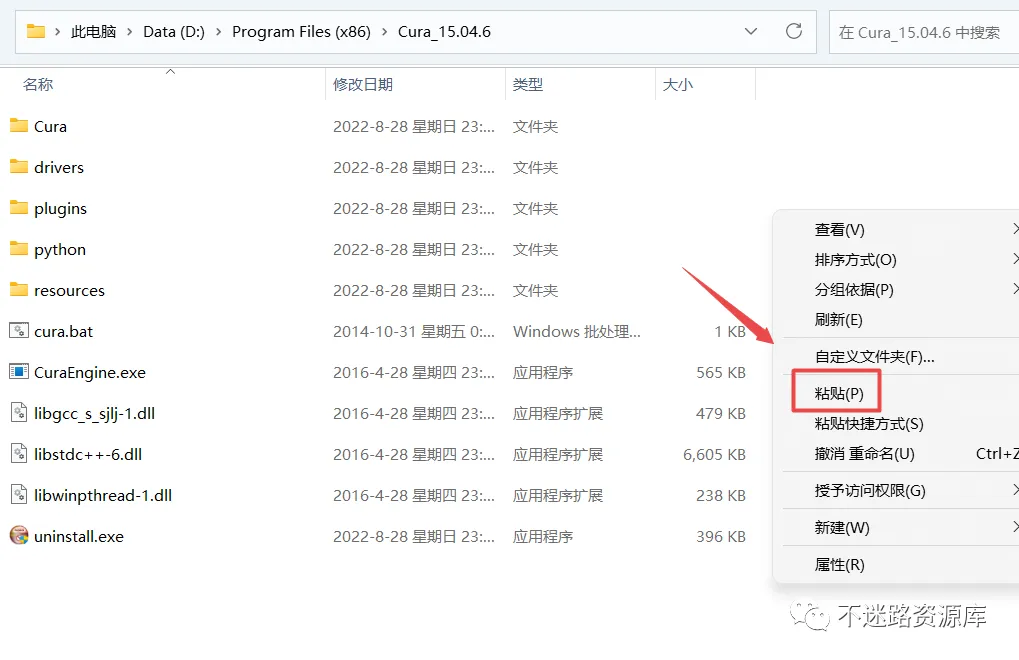1019x660 pixels.
Task: Go to Program Files (x86) in the breadcrumb
Action: 301,32
